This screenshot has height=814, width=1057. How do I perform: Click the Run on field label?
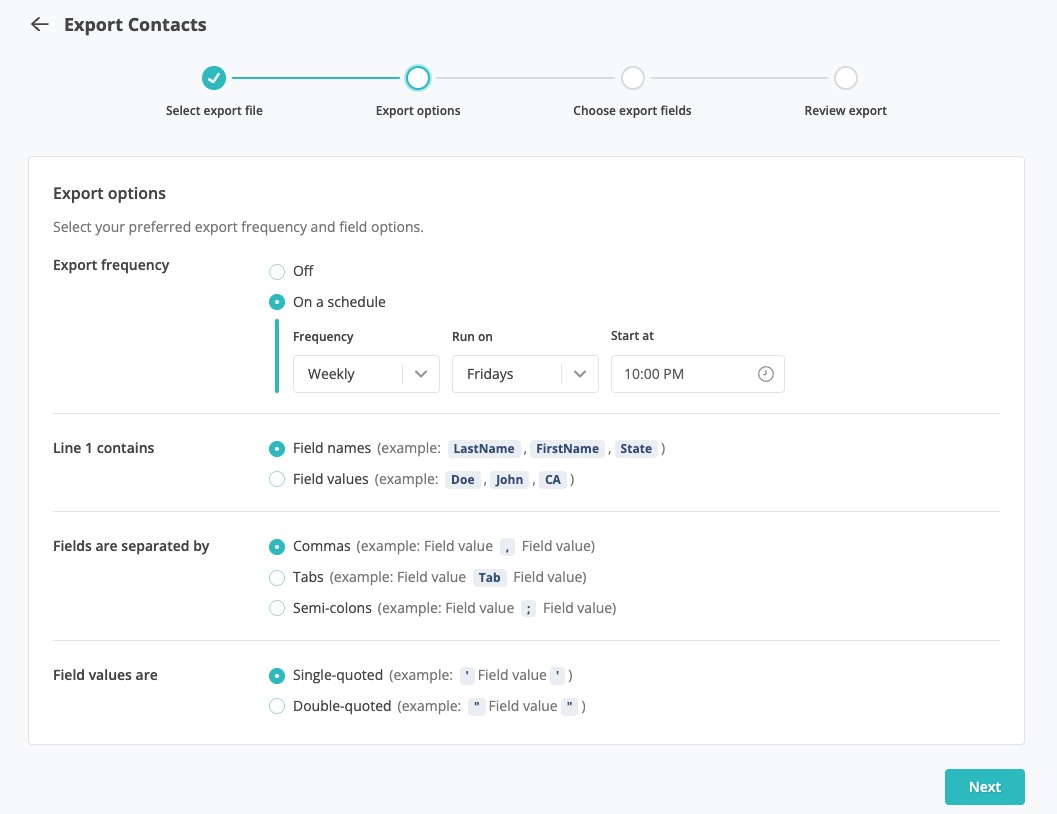(472, 336)
